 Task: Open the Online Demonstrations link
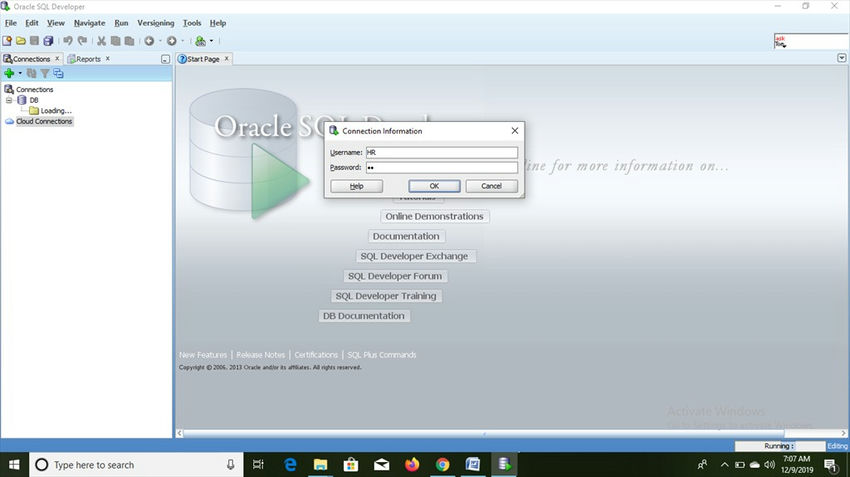pyautogui.click(x=434, y=216)
